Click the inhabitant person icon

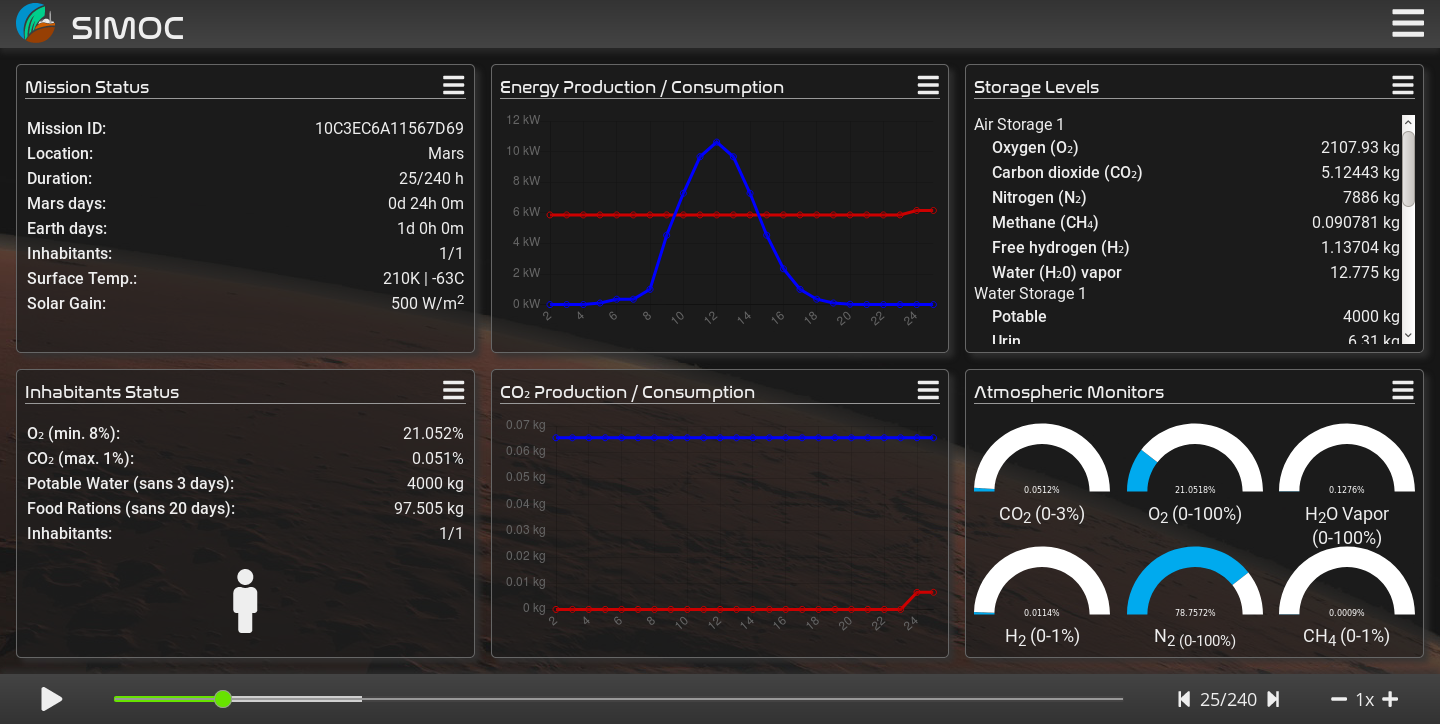[245, 601]
